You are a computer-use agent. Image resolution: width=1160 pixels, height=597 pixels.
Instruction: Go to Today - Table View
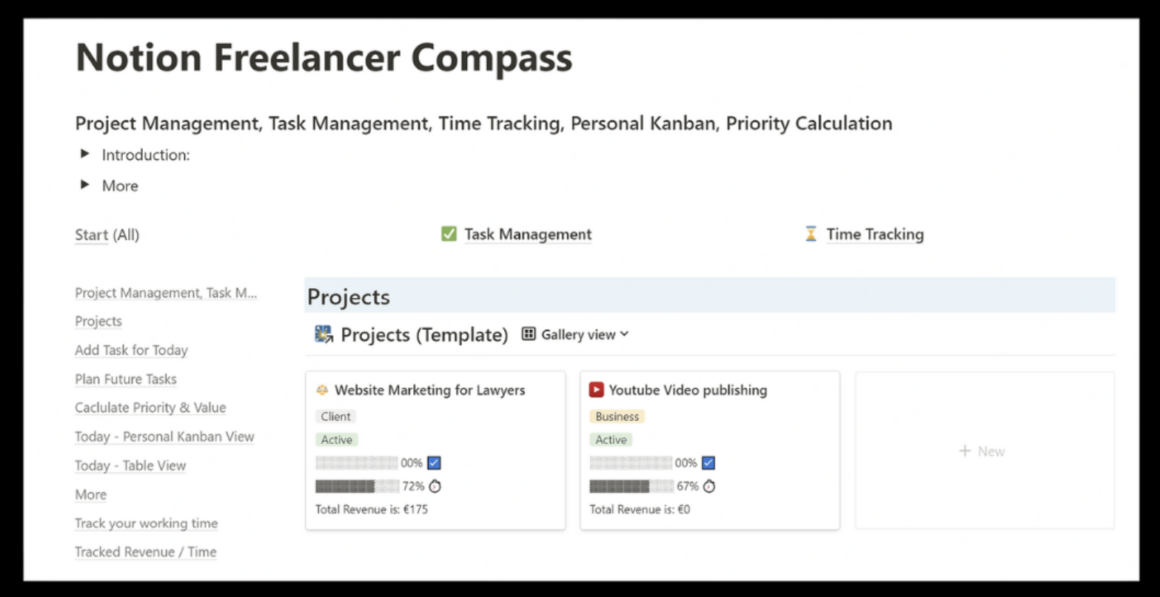130,465
